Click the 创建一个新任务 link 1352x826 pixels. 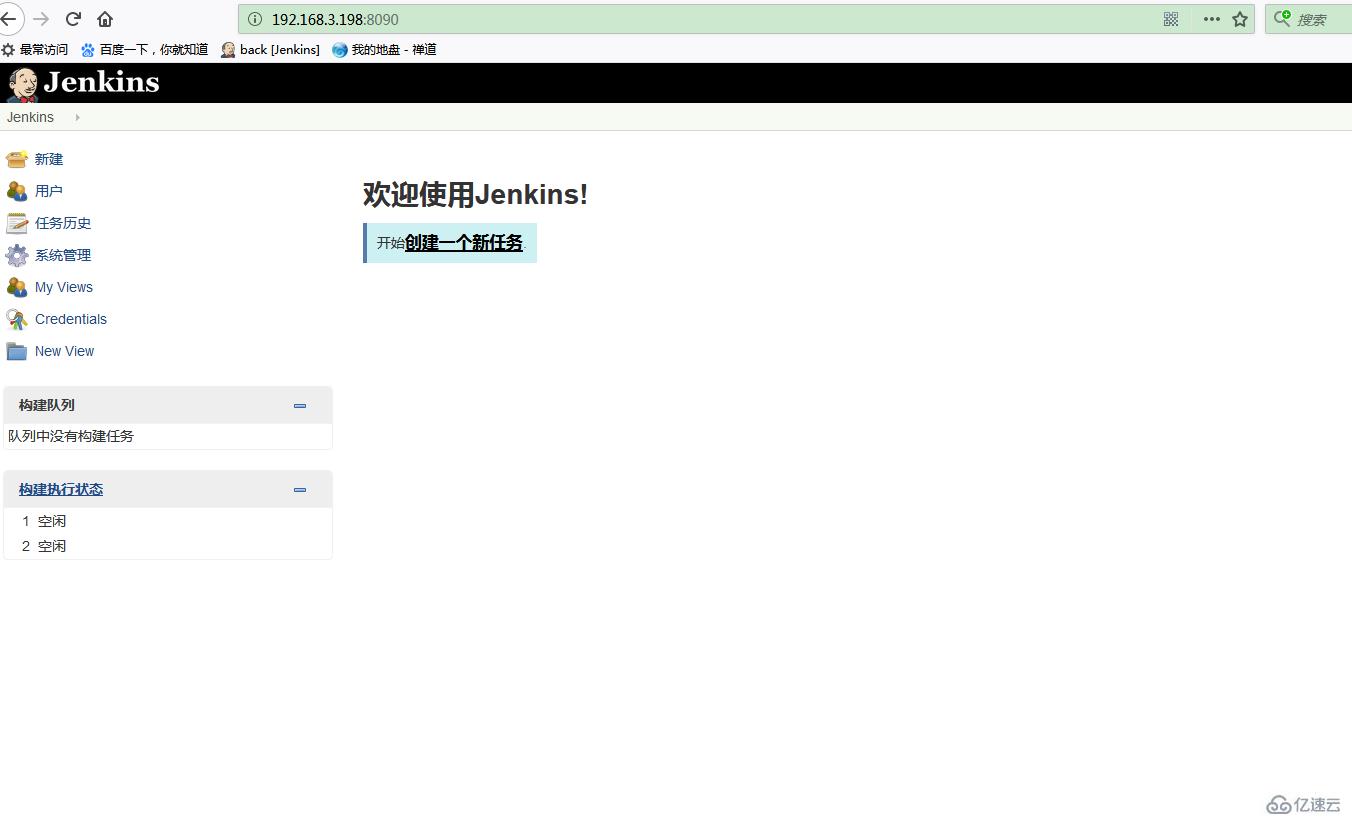coord(464,243)
